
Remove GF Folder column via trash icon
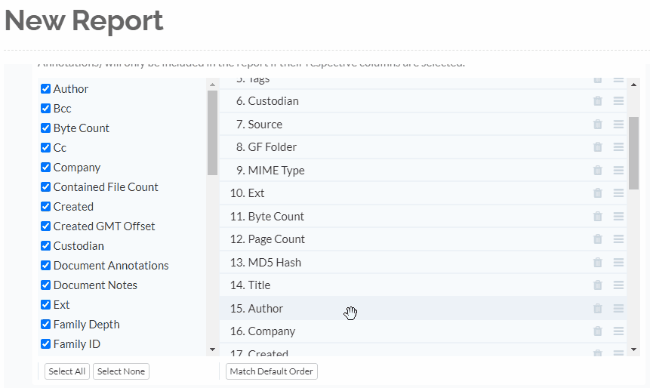click(x=597, y=147)
